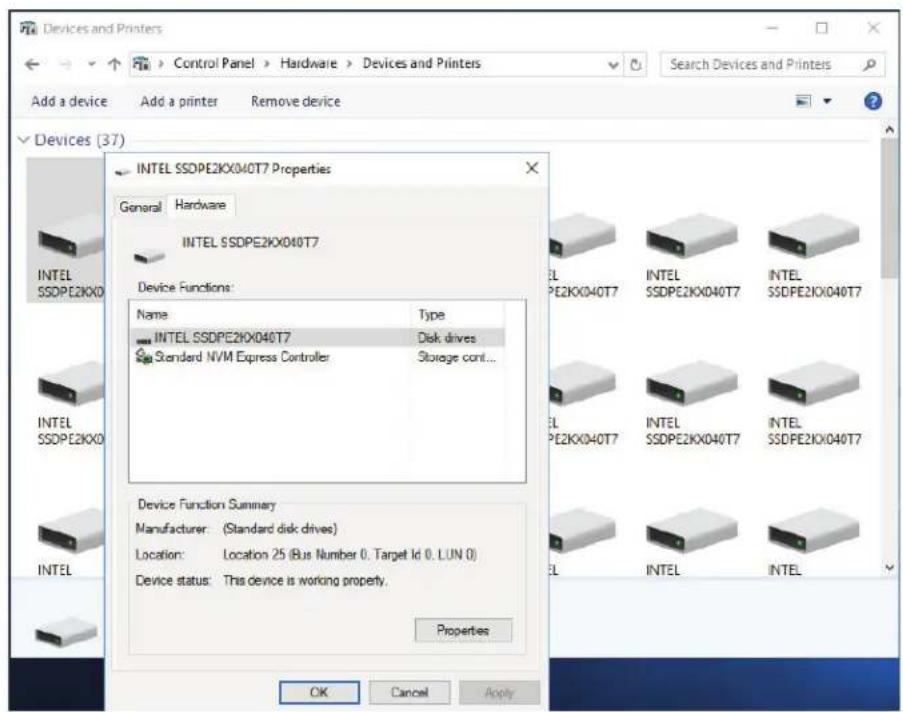Select second-row INTEL drive, far right
This screenshot has height=712, width=903.
(x=814, y=403)
